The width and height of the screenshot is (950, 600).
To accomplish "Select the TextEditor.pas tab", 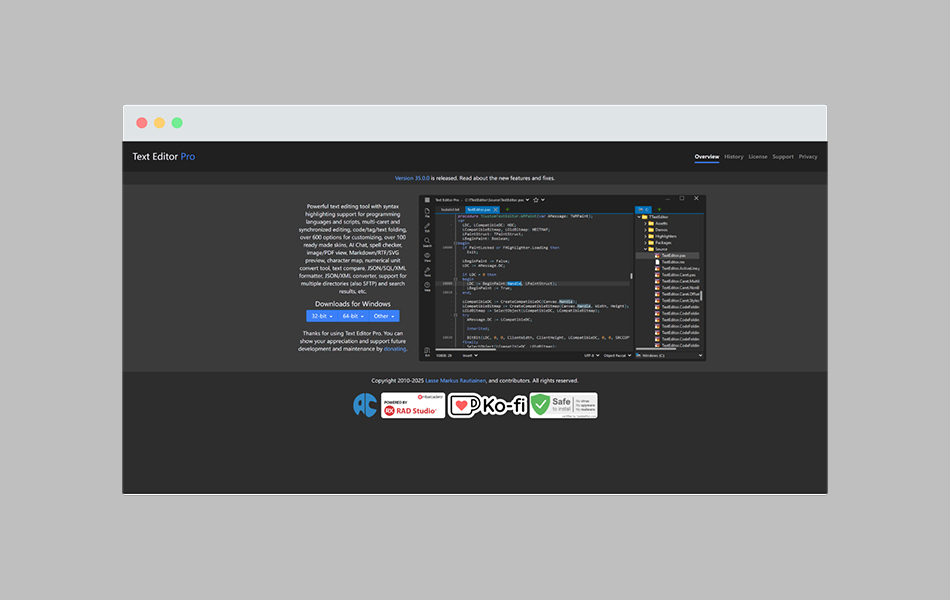I will pyautogui.click(x=479, y=208).
